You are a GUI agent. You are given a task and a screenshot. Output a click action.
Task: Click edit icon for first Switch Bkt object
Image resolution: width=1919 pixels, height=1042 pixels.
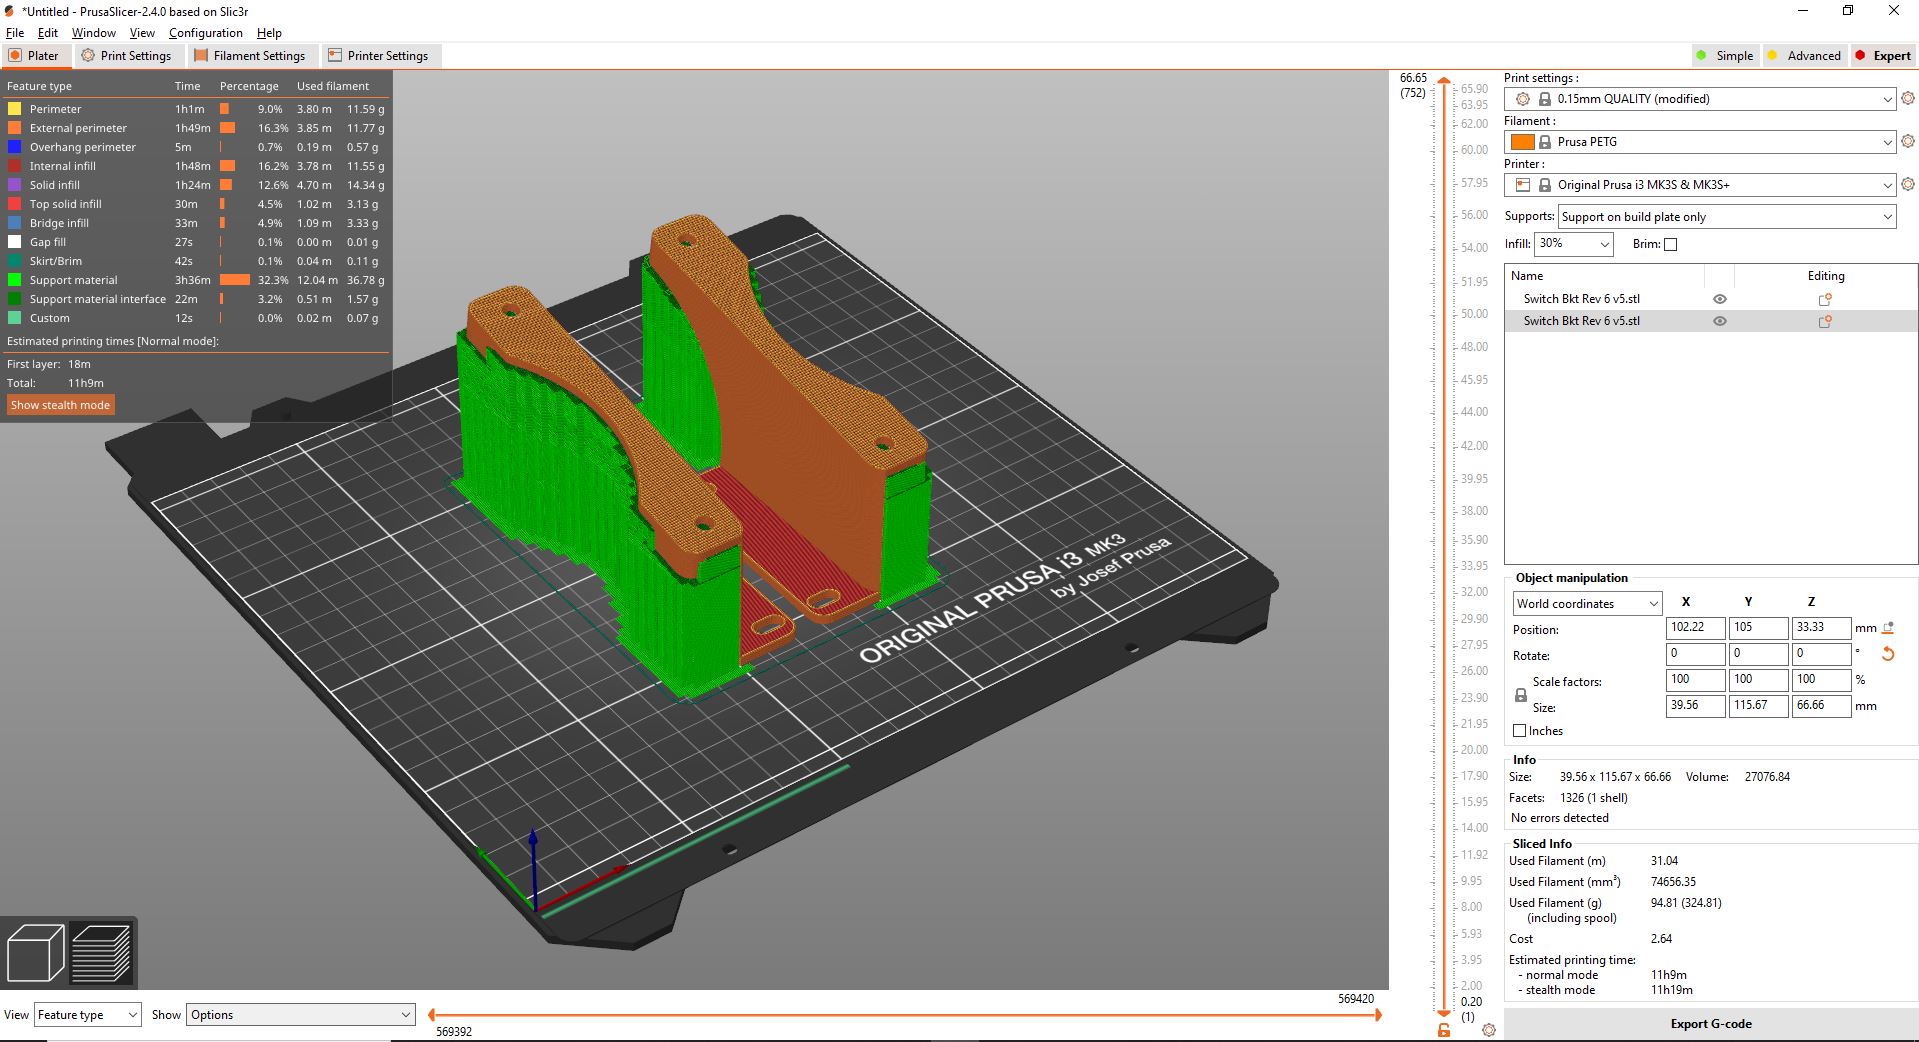tap(1825, 299)
